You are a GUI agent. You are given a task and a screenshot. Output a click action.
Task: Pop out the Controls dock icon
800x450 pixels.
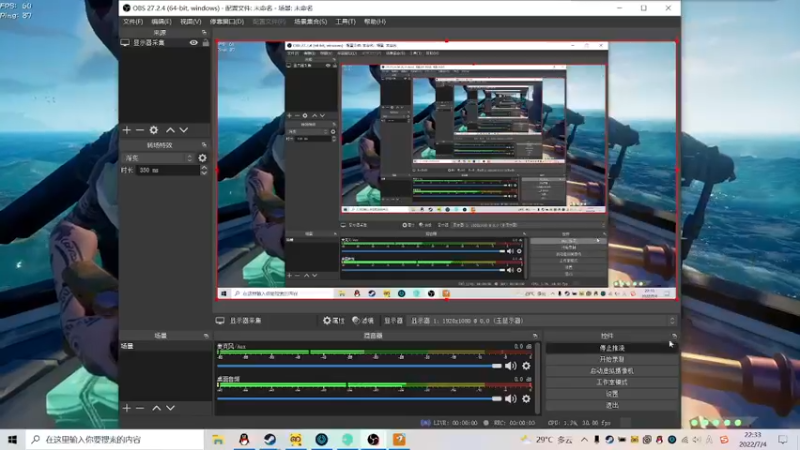click(674, 336)
